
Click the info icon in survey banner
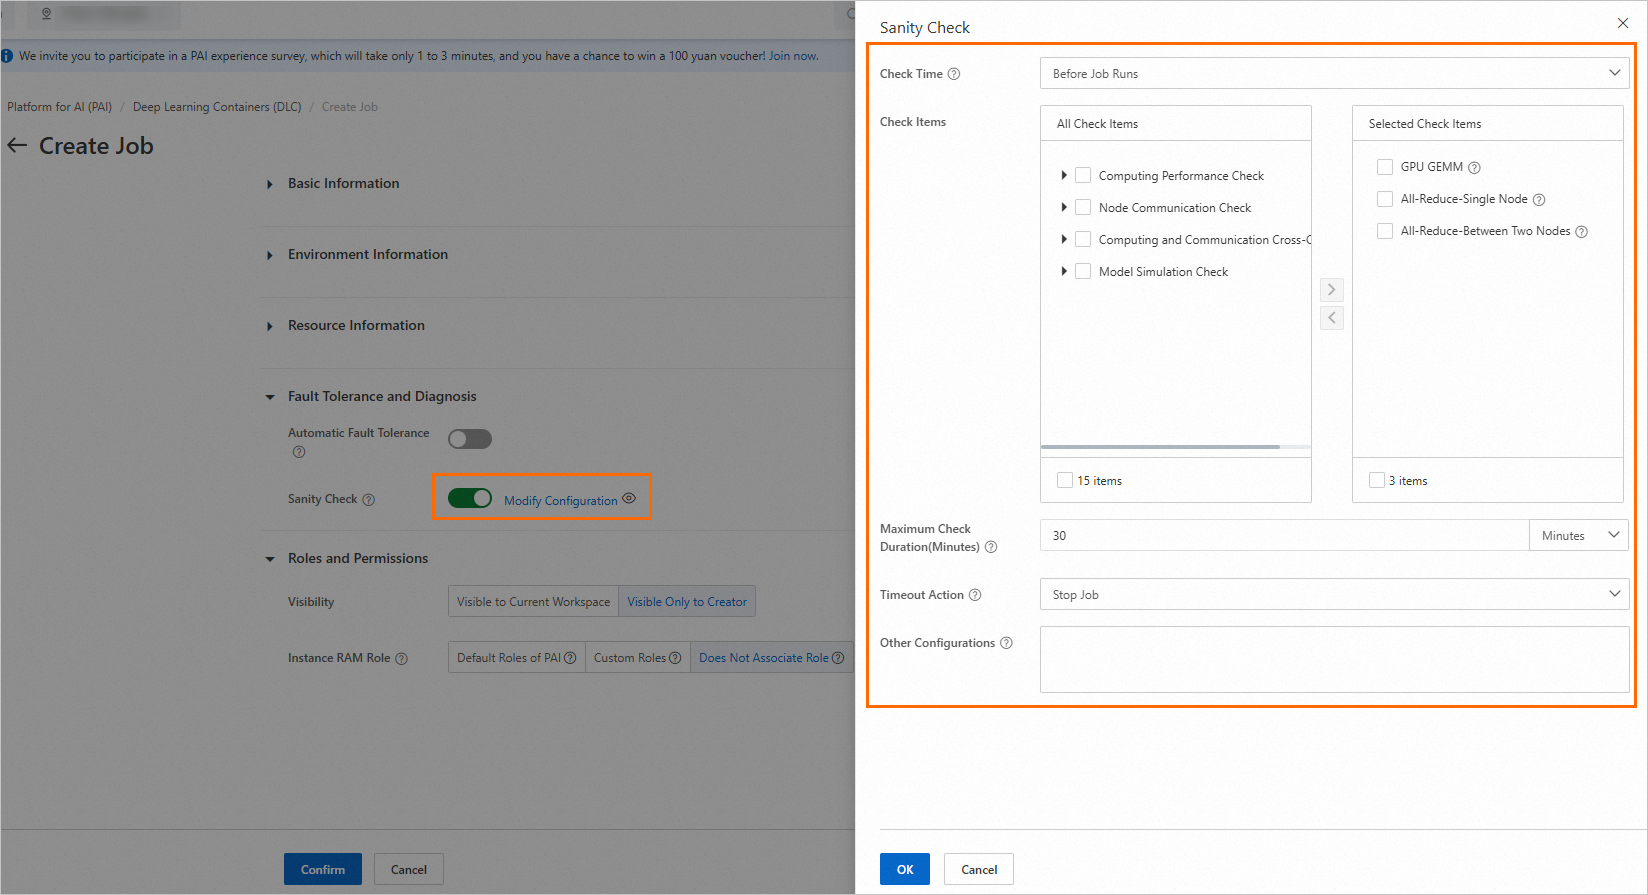(7, 56)
